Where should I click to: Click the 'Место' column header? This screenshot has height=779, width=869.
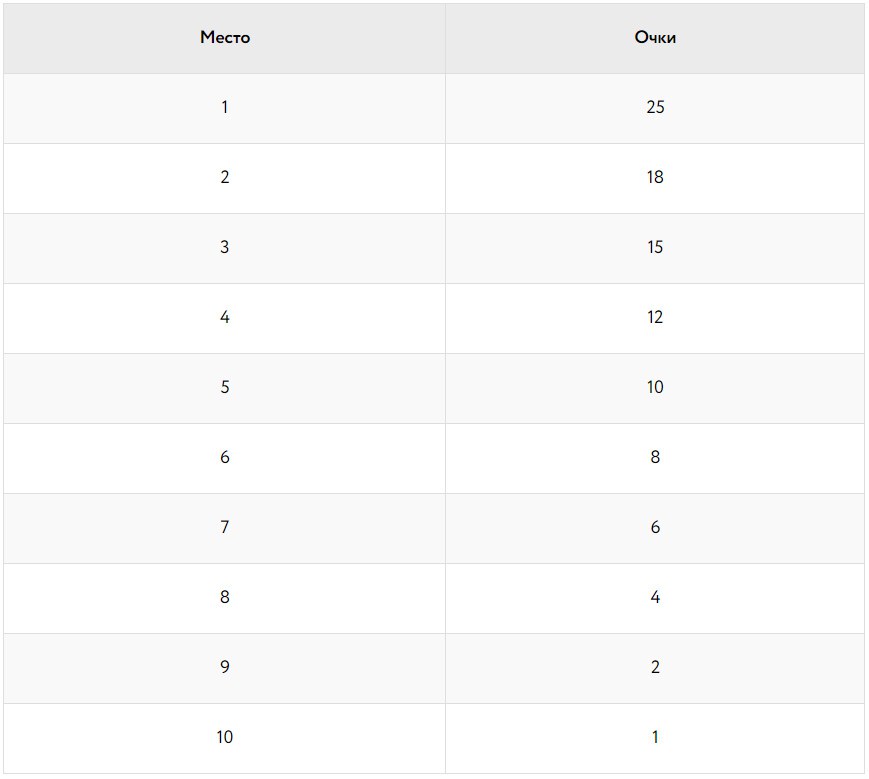pos(224,38)
